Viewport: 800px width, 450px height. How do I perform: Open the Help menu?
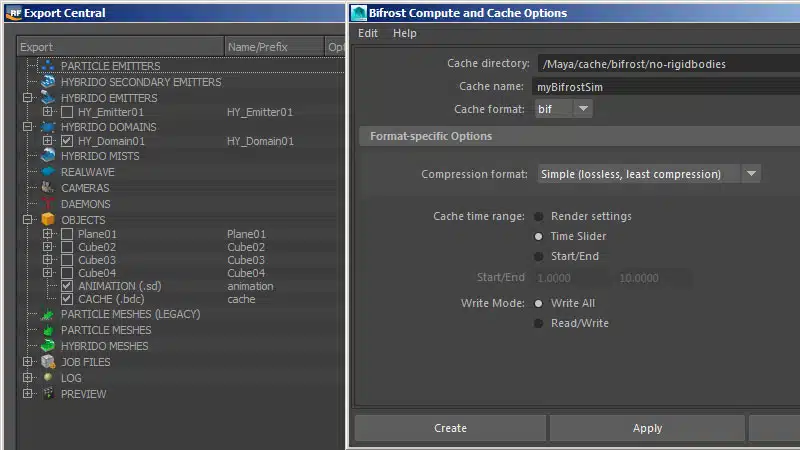pyautogui.click(x=405, y=33)
